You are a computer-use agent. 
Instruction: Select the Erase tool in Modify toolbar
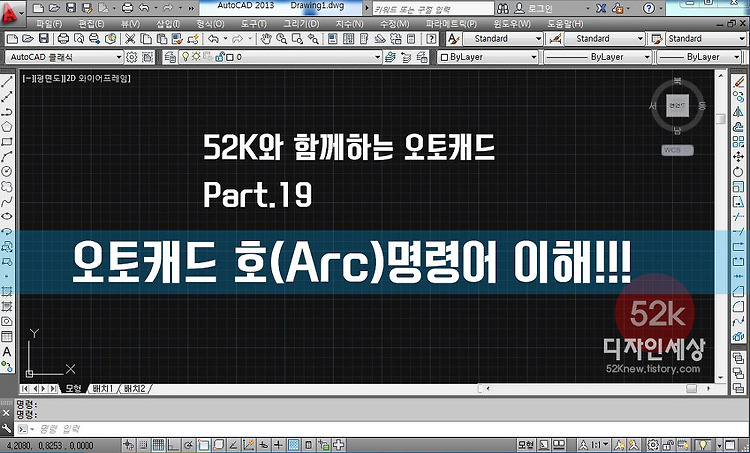click(x=739, y=82)
